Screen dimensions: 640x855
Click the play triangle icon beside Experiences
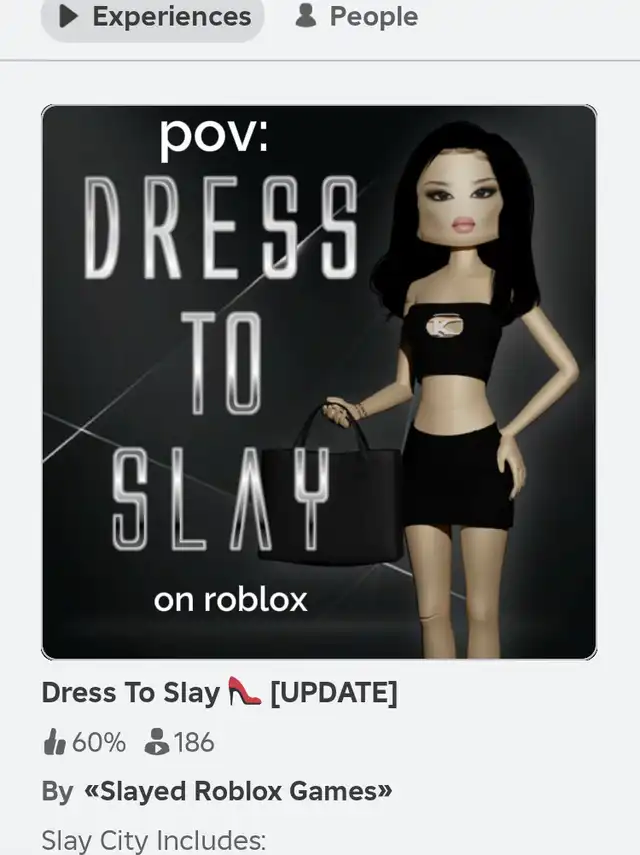coord(69,17)
